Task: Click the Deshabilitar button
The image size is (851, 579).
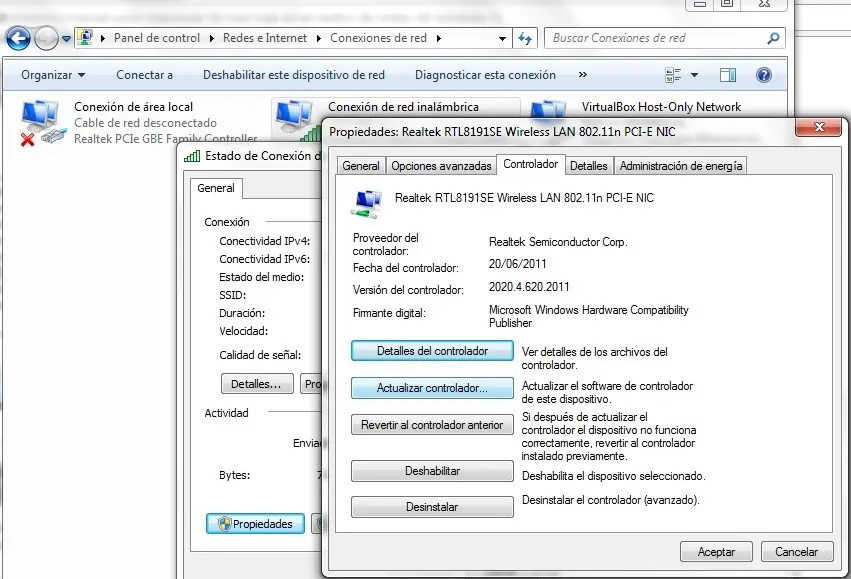Action: click(x=432, y=471)
